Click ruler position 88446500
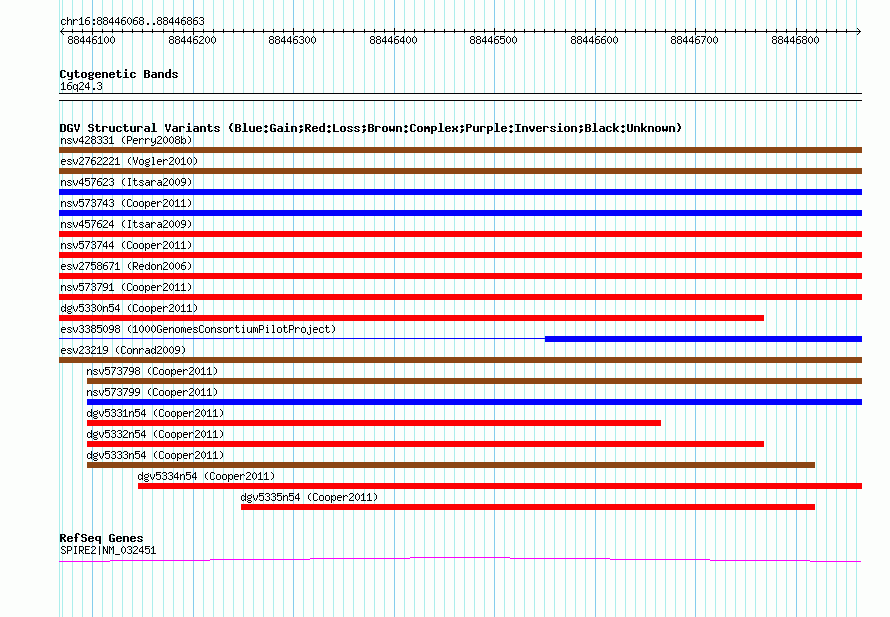Image resolution: width=890 pixels, height=617 pixels. click(494, 40)
